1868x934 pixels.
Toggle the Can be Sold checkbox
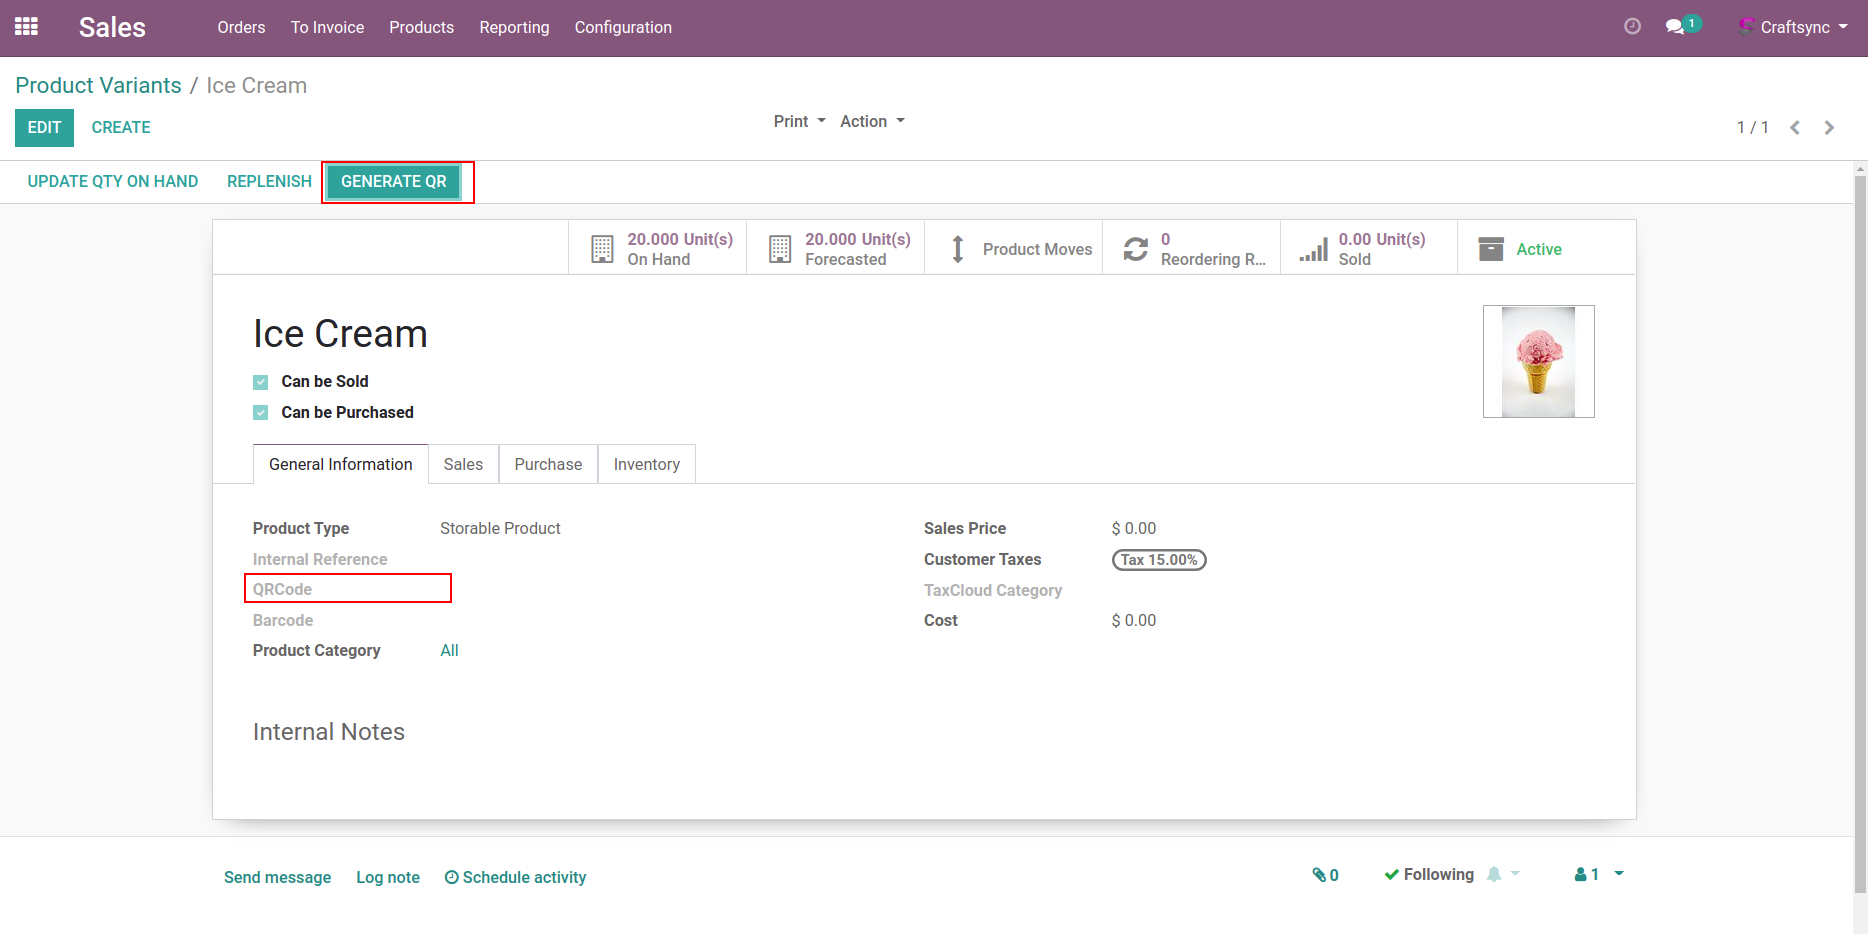point(261,382)
